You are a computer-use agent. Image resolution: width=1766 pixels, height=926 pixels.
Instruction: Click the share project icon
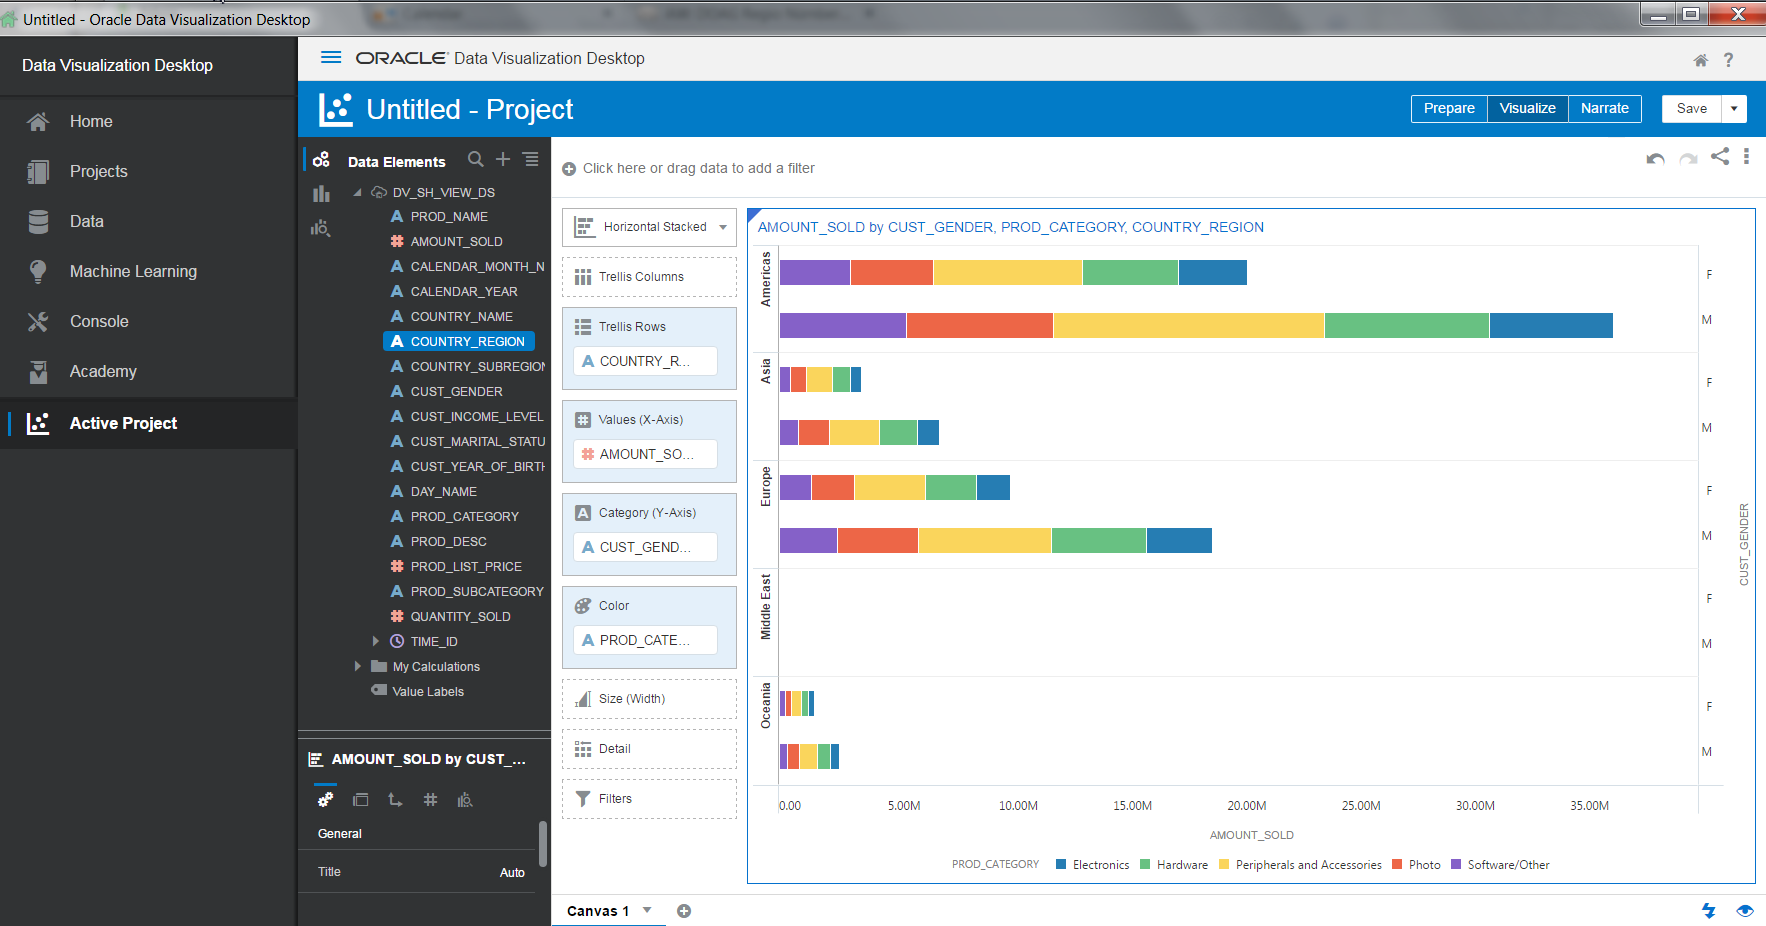coord(1720,157)
